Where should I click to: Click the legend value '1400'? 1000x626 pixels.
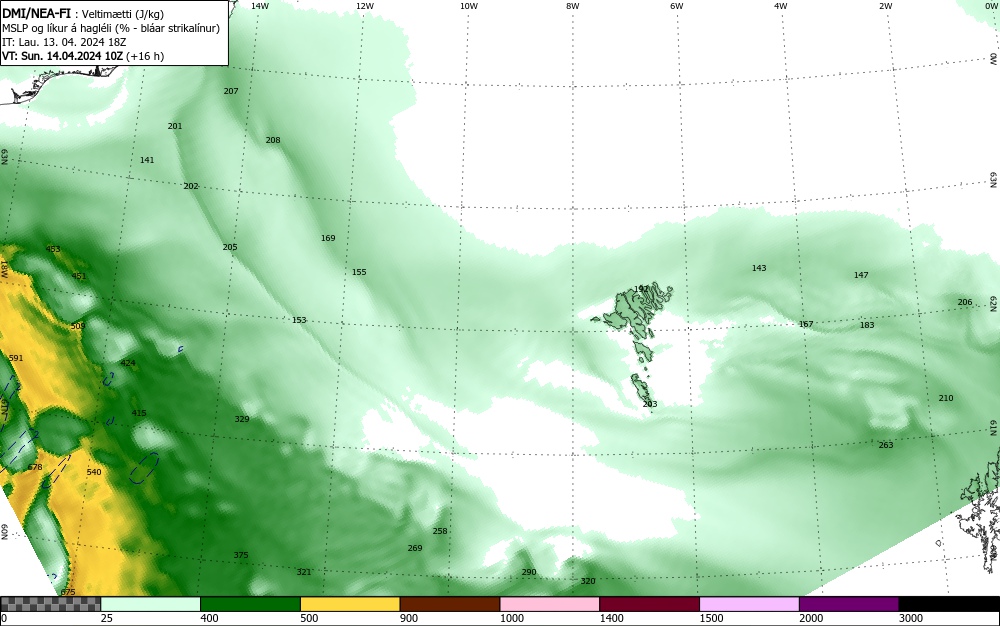pos(612,618)
